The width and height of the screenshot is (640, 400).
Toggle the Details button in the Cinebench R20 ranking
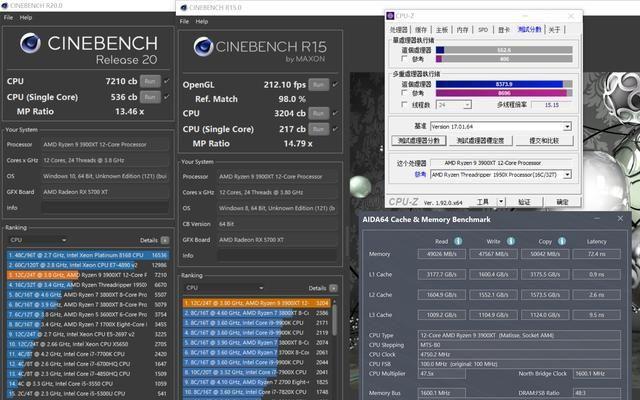coord(165,240)
